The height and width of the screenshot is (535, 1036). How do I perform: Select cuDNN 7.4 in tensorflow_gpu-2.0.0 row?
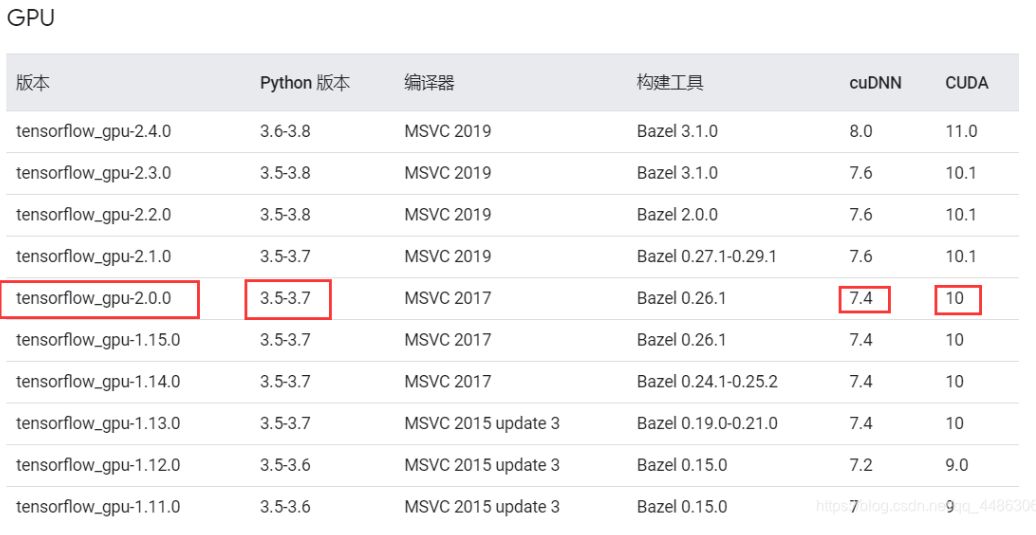[861, 298]
